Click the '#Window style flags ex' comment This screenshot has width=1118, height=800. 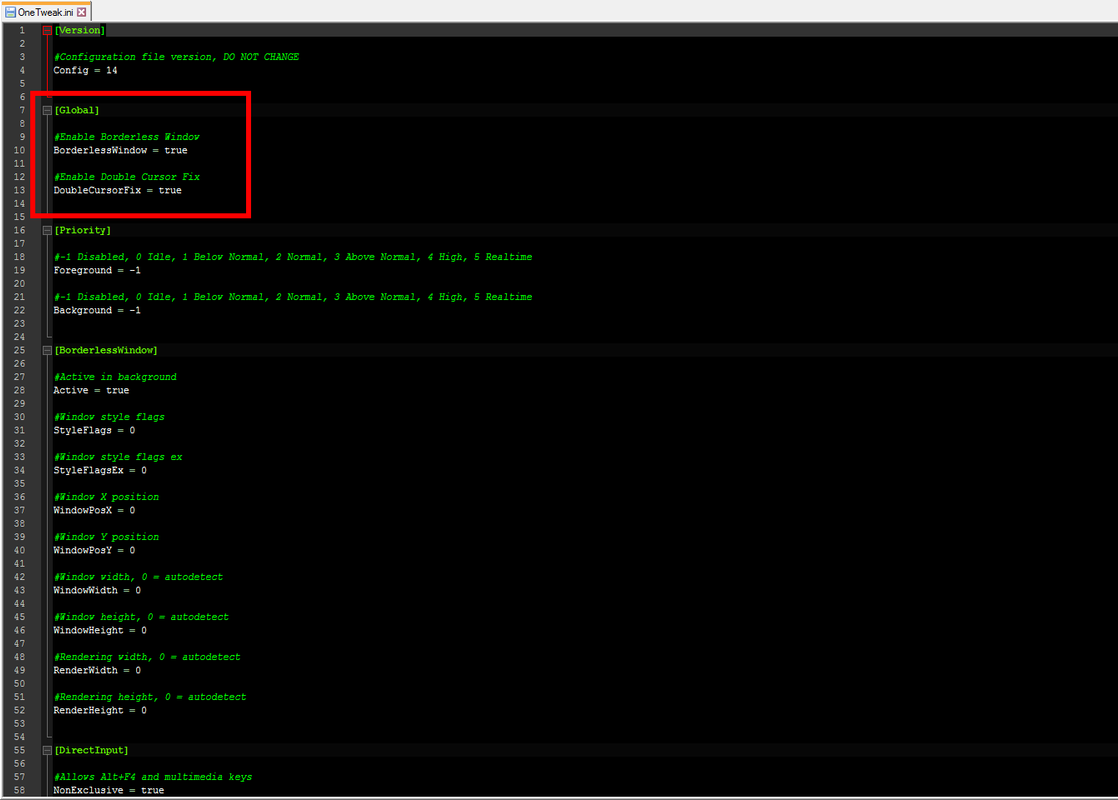pyautogui.click(x=118, y=456)
